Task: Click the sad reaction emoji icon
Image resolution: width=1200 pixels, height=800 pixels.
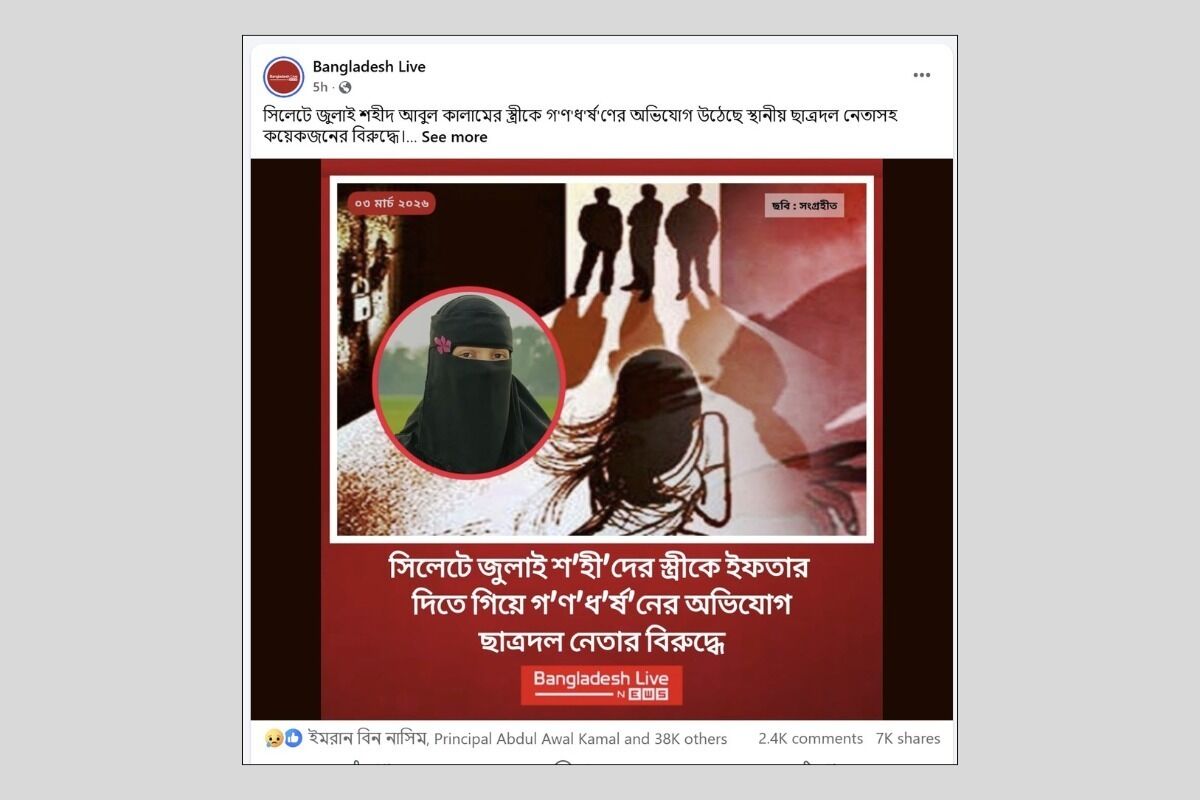Action: (274, 738)
